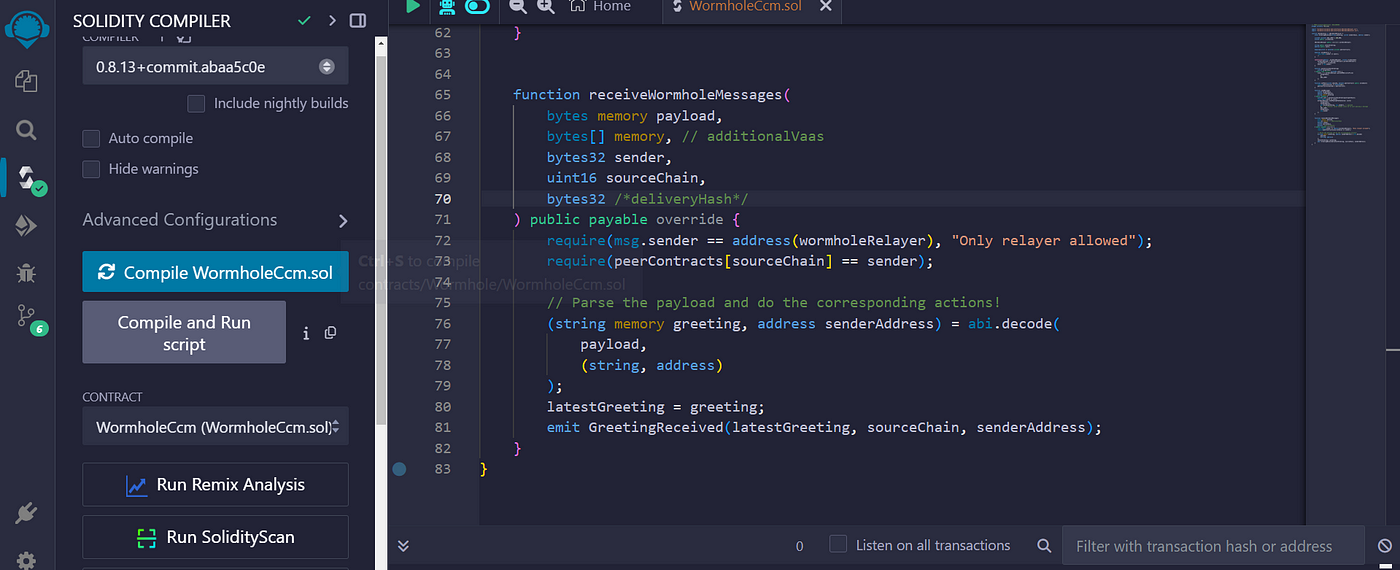Open the Debugger bug icon
This screenshot has width=1400, height=570.
(x=27, y=272)
